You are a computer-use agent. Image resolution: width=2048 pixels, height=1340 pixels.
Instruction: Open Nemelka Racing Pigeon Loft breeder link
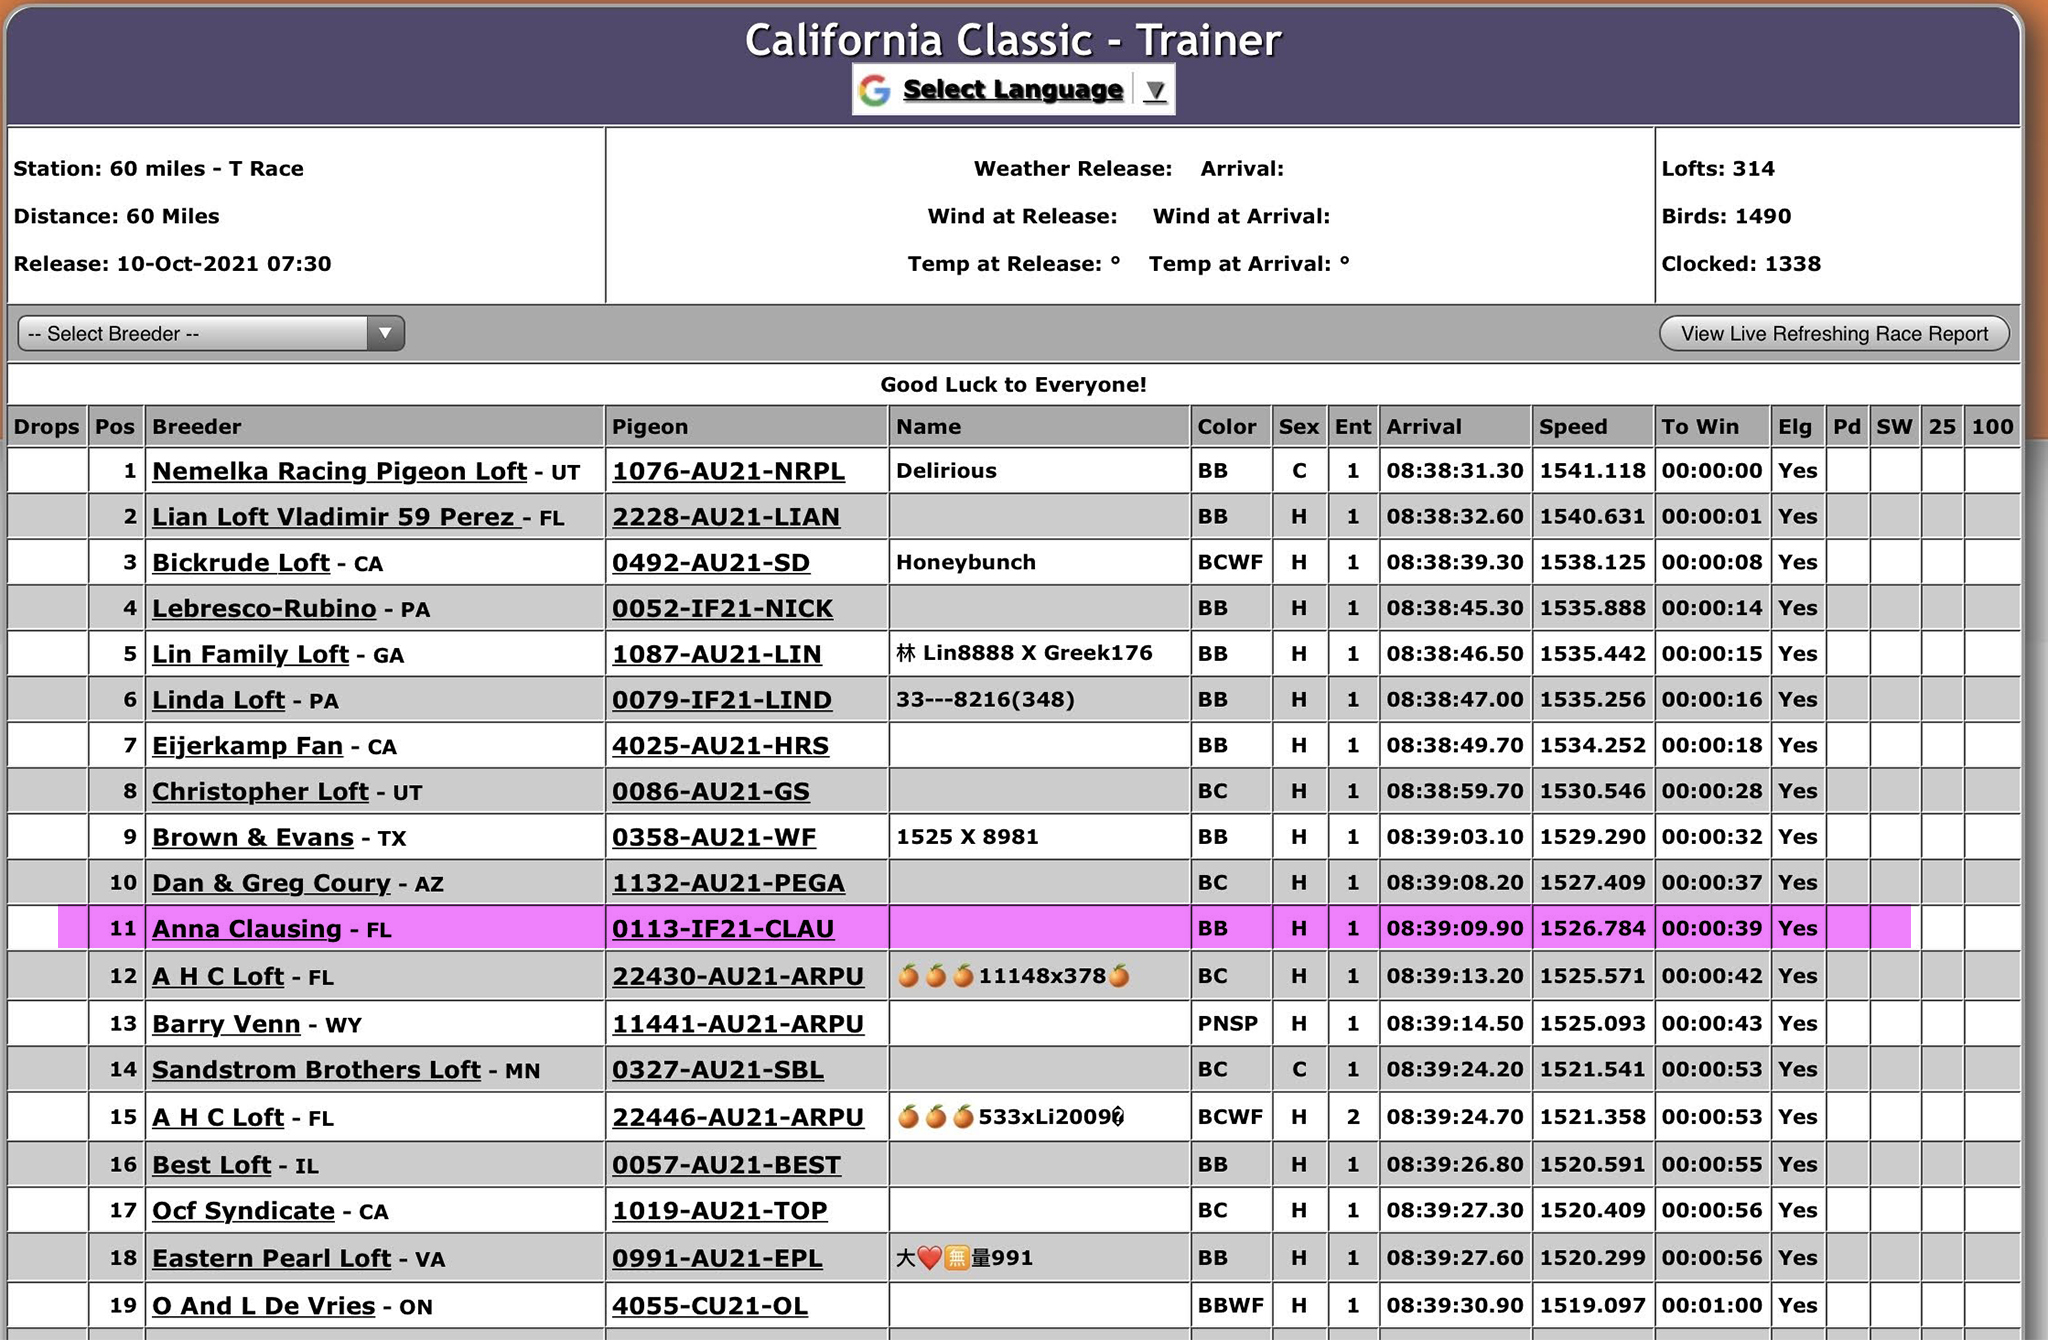coord(339,471)
